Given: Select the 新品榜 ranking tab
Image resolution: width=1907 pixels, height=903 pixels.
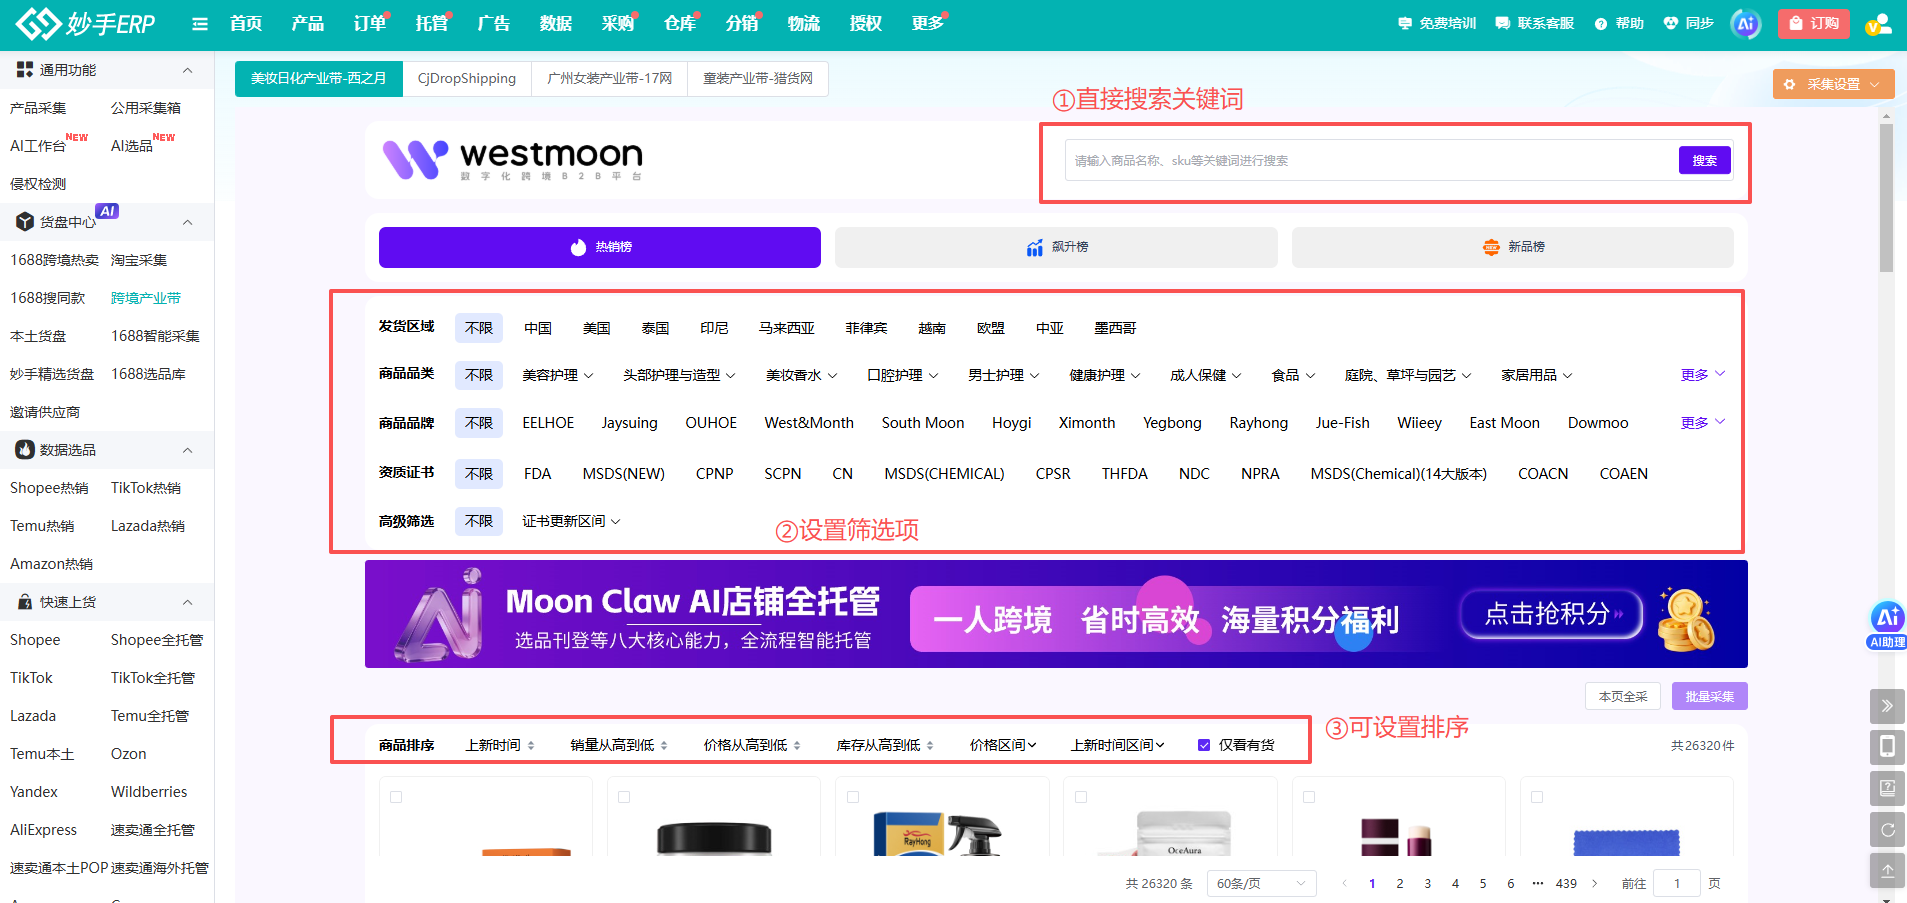Looking at the screenshot, I should pyautogui.click(x=1512, y=247).
